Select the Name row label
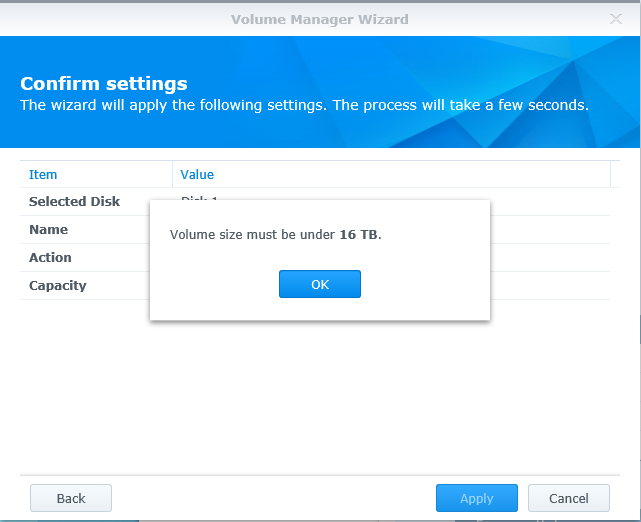 tap(48, 229)
